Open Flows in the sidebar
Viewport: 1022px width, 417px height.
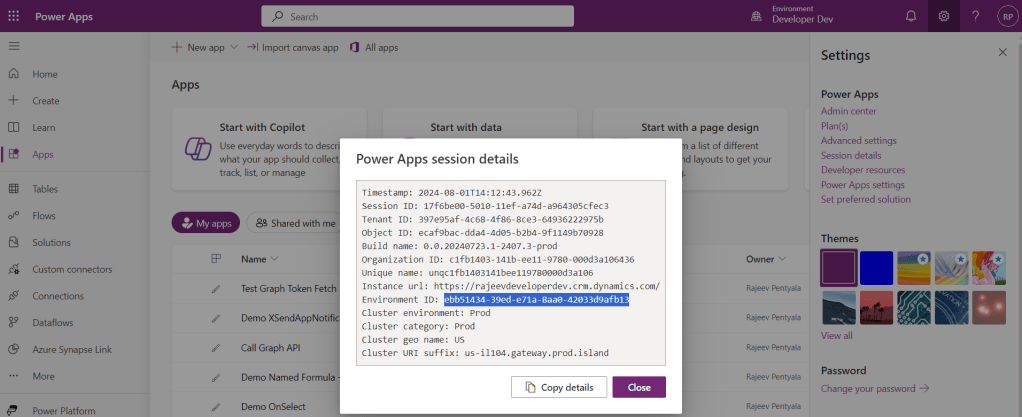pos(44,215)
